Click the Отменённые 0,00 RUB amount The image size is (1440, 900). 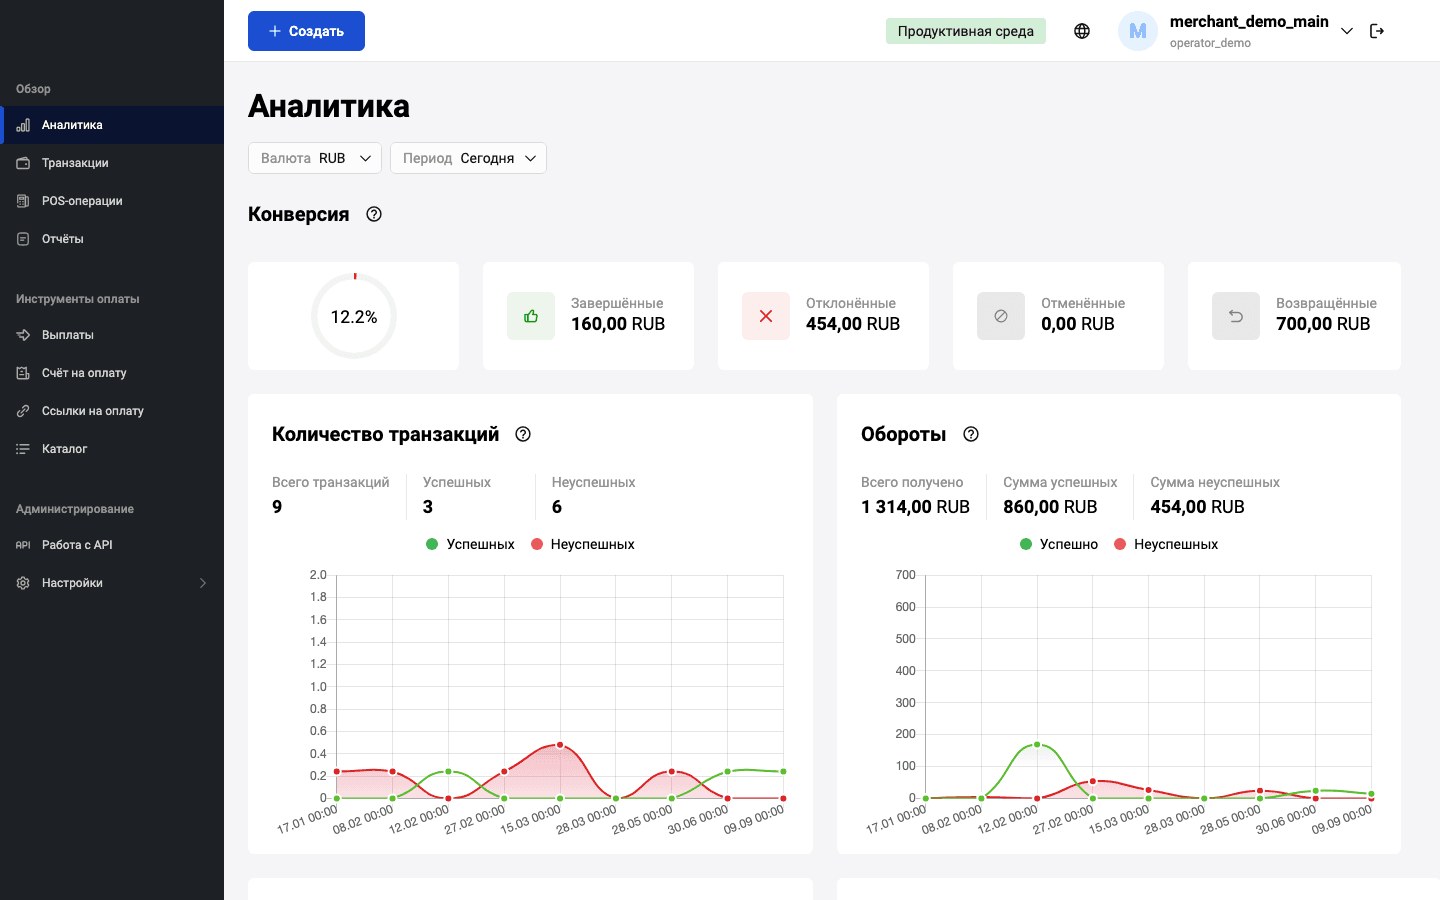(1078, 324)
